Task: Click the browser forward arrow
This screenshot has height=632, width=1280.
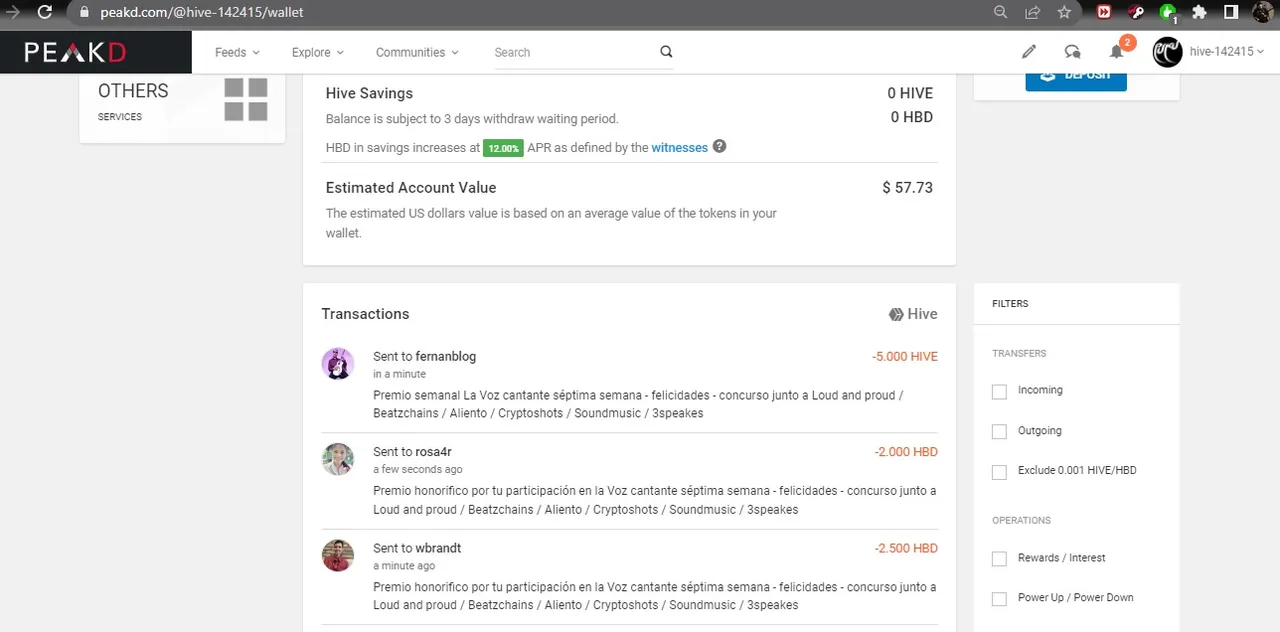Action: [12, 12]
